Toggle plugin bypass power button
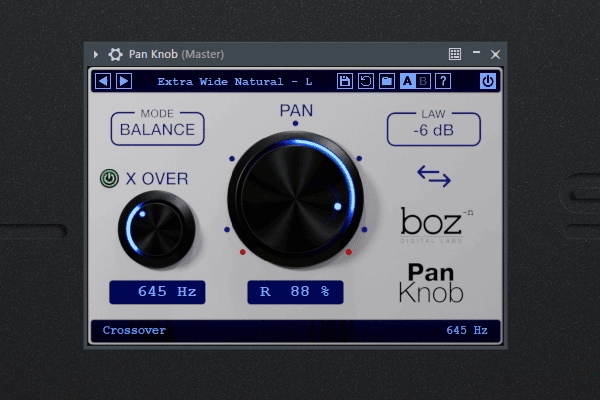Image resolution: width=600 pixels, height=400 pixels. [488, 81]
